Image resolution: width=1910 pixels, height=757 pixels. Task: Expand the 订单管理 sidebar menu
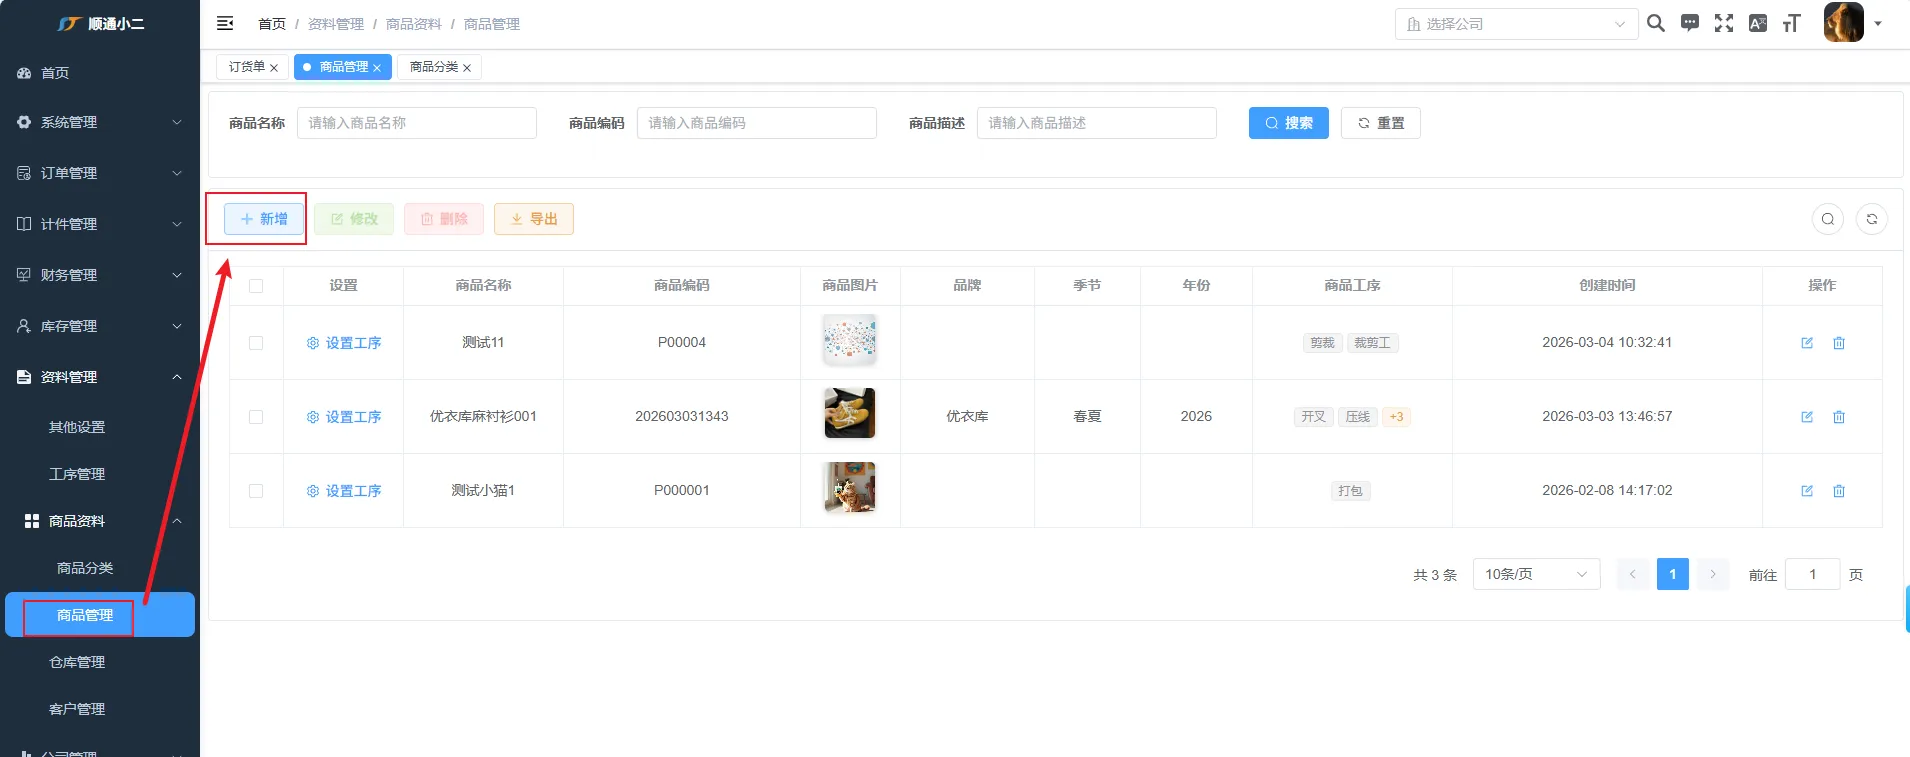[x=100, y=173]
